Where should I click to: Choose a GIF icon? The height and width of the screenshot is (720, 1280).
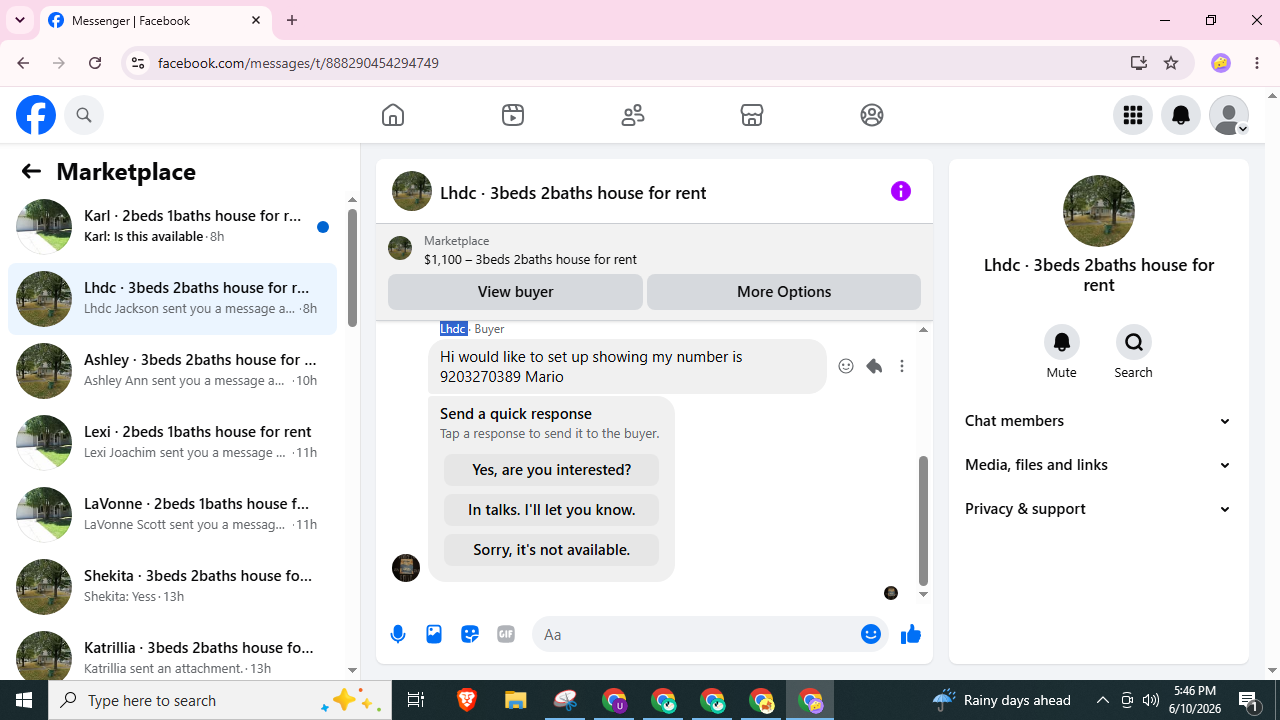pos(506,634)
